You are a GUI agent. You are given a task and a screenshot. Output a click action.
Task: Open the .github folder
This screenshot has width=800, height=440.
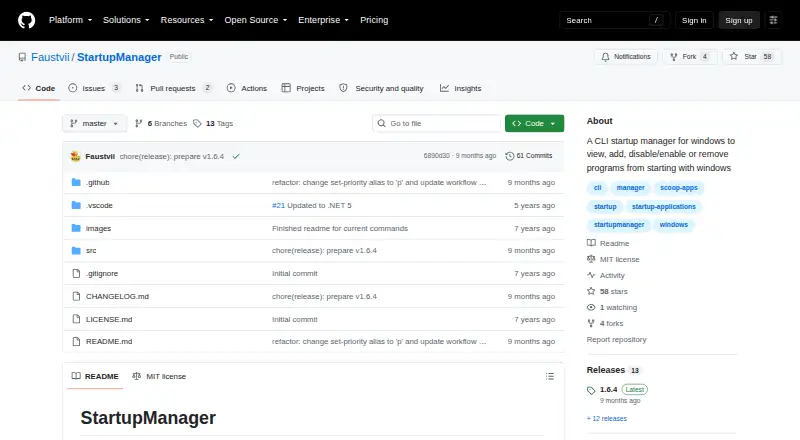click(x=97, y=182)
